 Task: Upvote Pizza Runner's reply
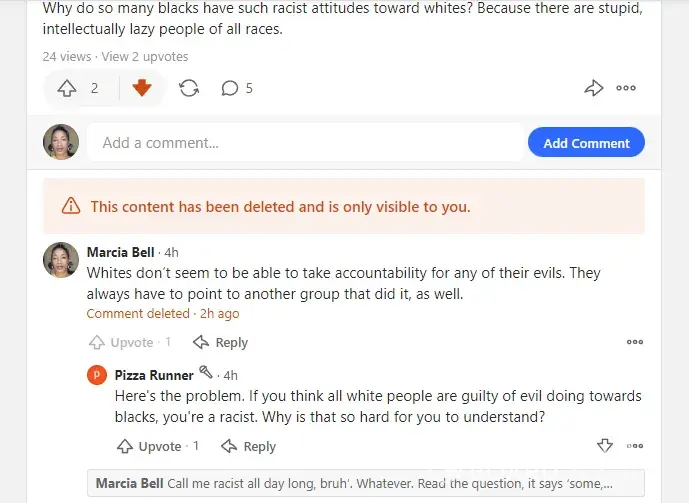coord(150,446)
